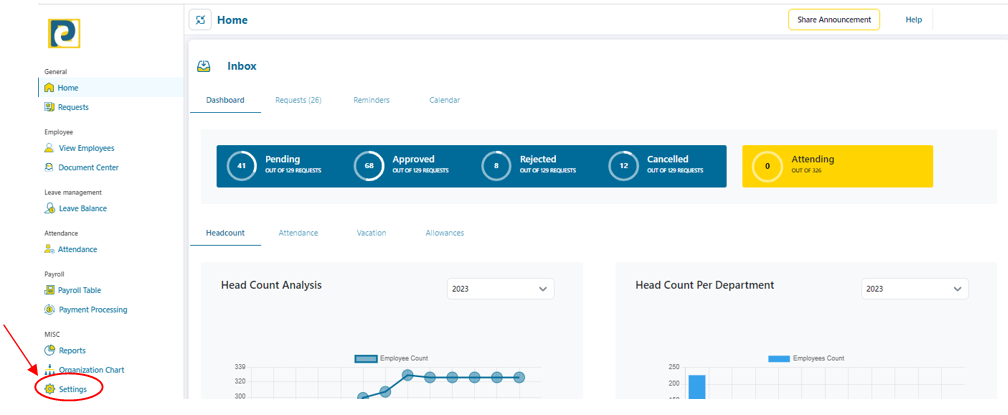The image size is (1008, 415).
Task: Click the Home icon in sidebar
Action: [49, 88]
